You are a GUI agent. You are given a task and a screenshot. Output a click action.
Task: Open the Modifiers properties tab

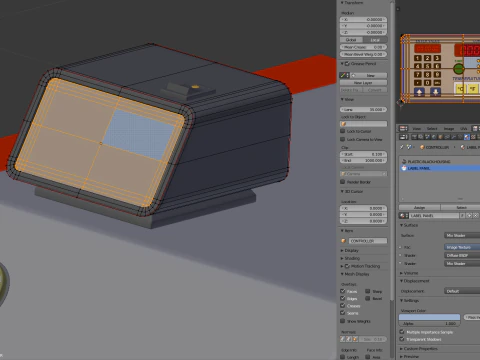(454, 137)
